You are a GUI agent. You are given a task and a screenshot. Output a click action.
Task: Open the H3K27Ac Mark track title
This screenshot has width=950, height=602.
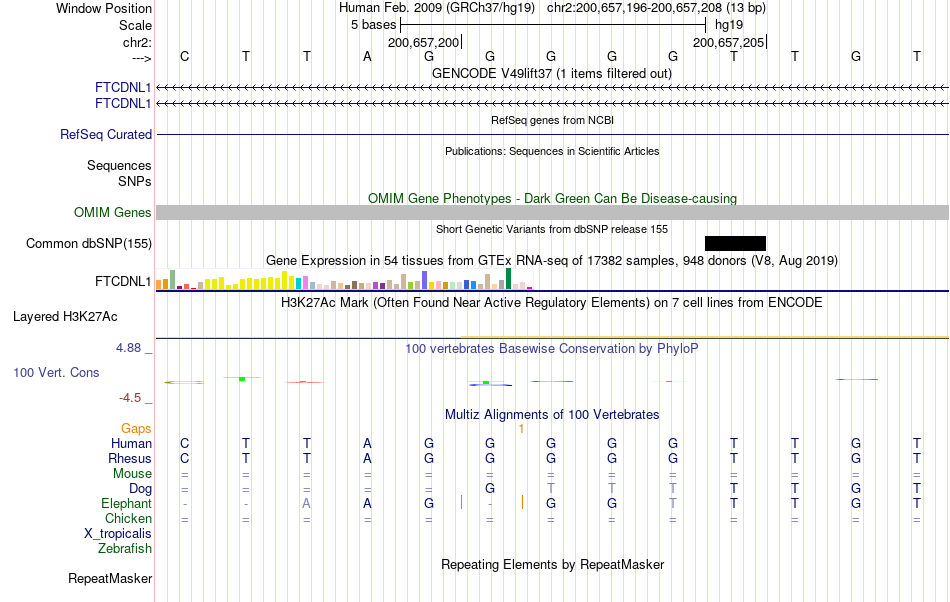coord(551,302)
